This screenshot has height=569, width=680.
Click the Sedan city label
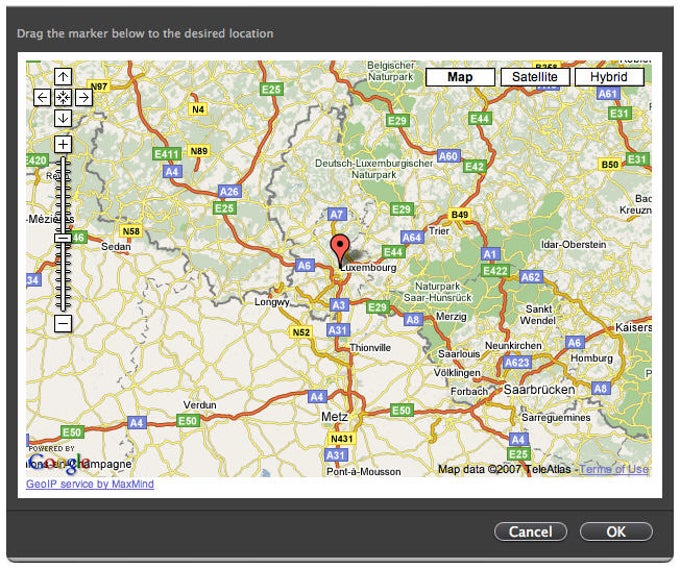(116, 247)
